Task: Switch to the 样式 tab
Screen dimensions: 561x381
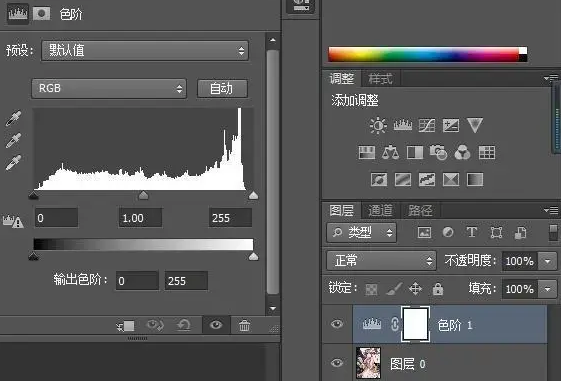Action: pos(380,78)
